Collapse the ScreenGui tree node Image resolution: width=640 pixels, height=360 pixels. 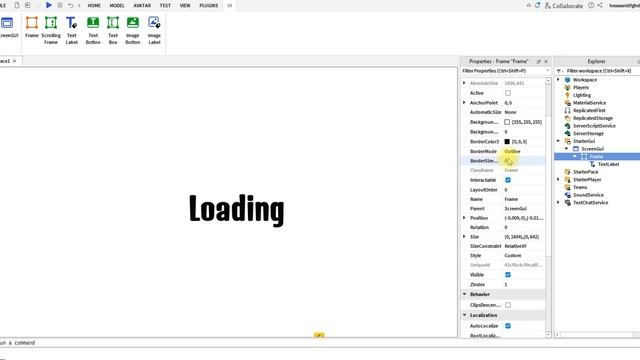point(567,149)
